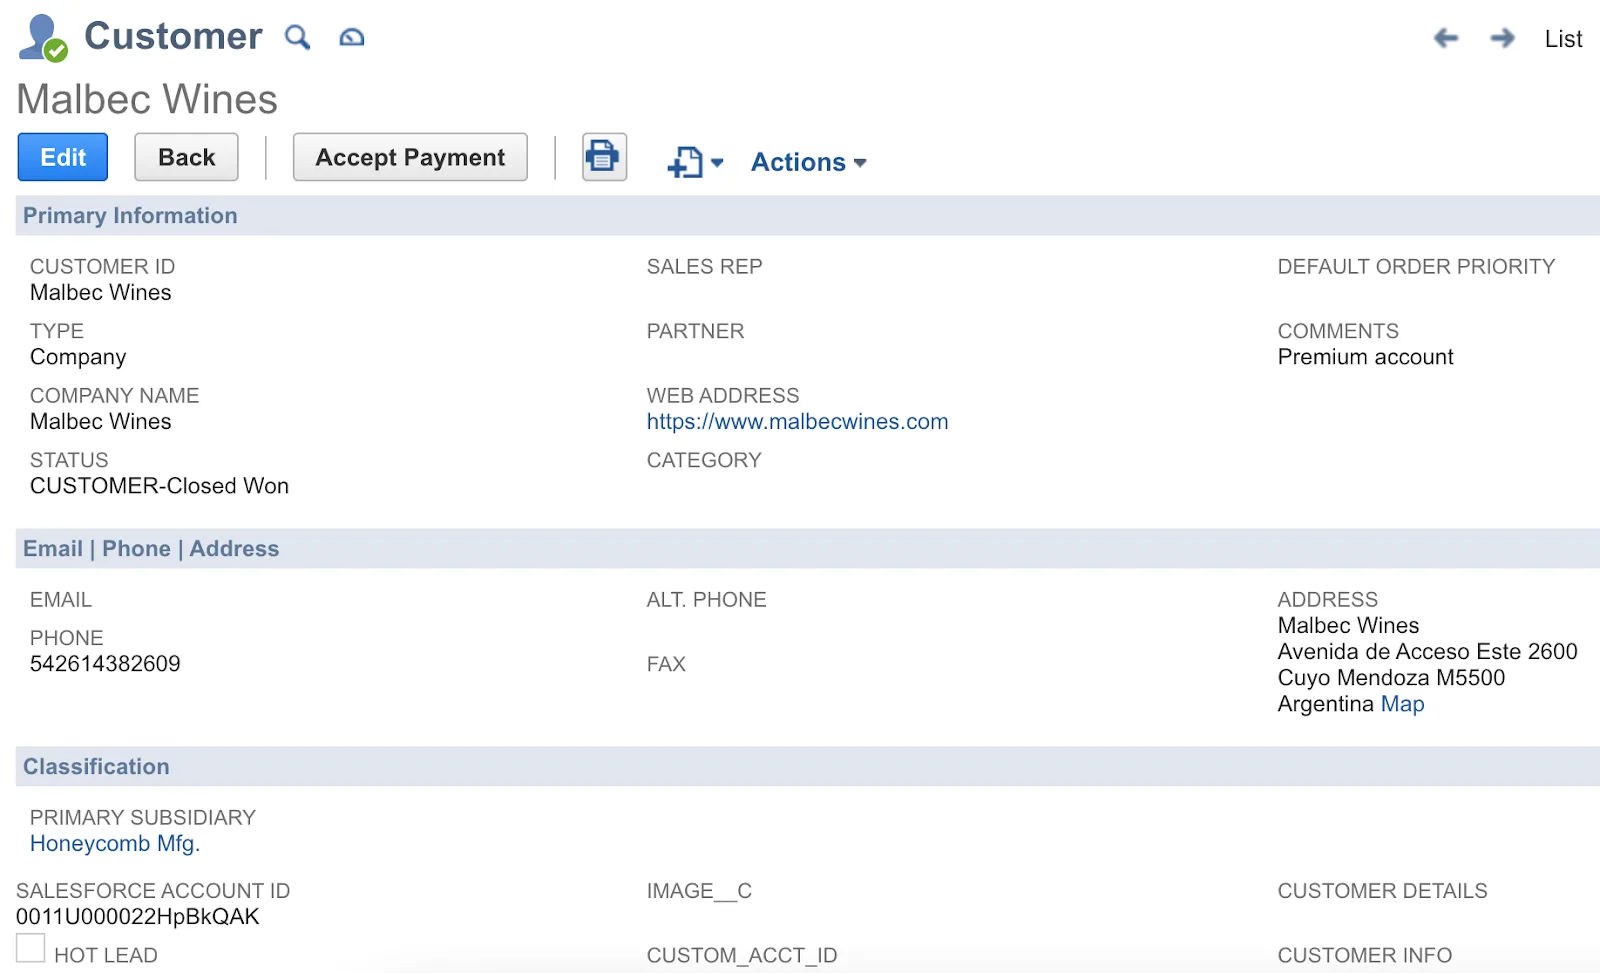1600x973 pixels.
Task: Collapse the Classification section header
Action: click(95, 766)
